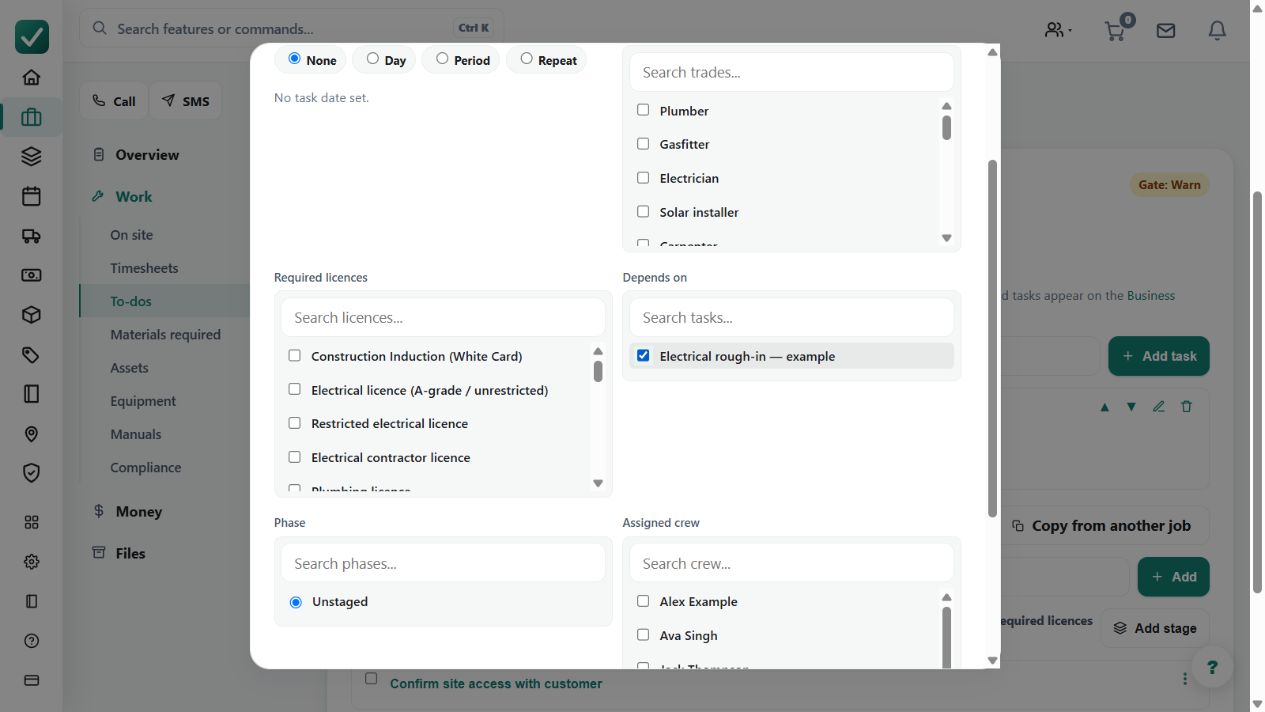Open the Compliance menu item
Viewport: 1265px width, 712px height.
[146, 467]
